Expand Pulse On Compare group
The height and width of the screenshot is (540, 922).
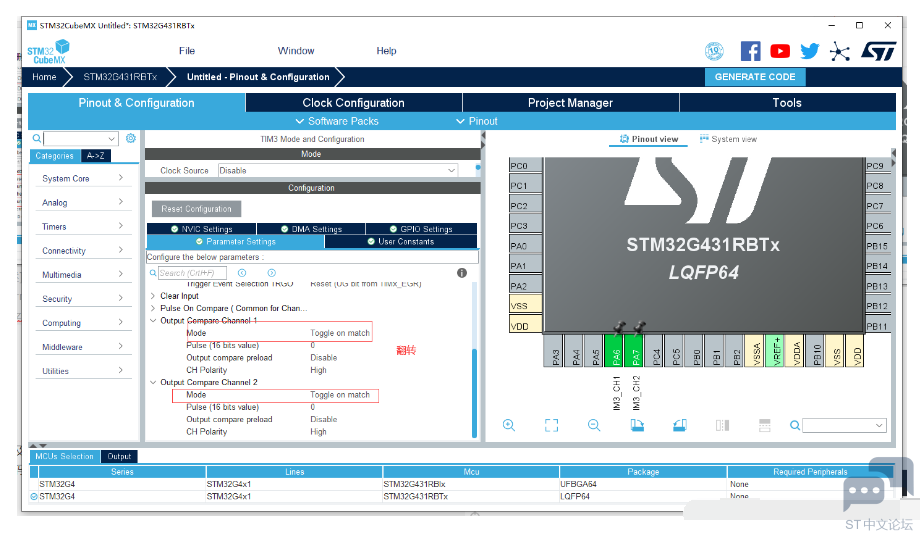pyautogui.click(x=153, y=308)
